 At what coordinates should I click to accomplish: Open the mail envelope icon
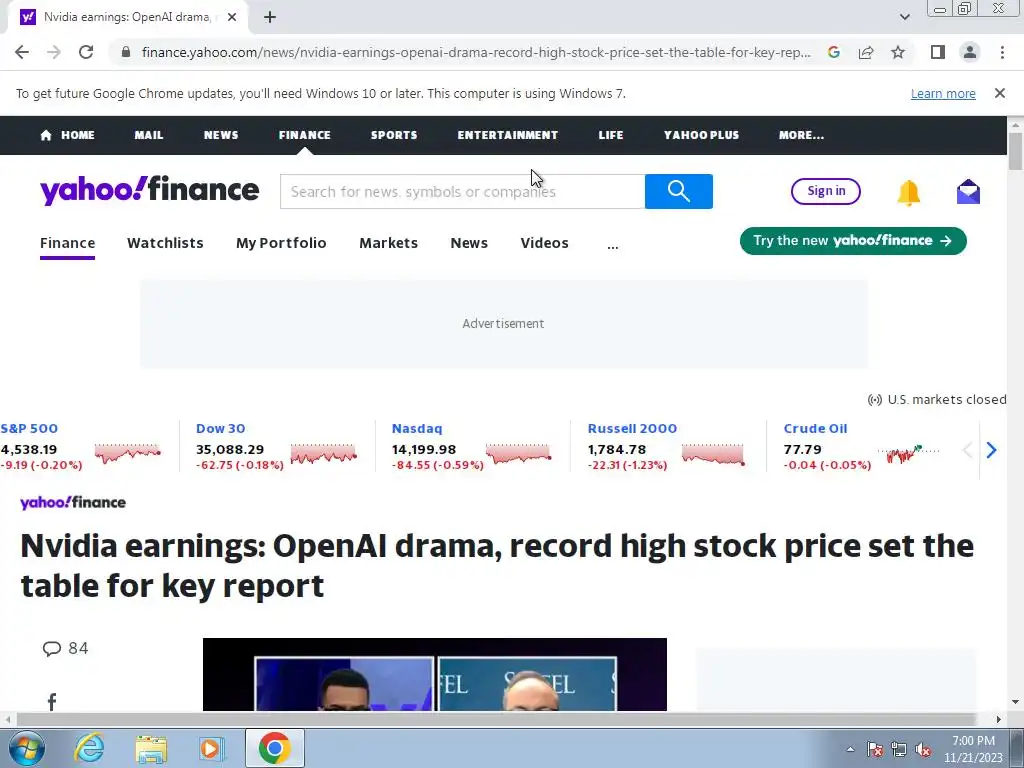[968, 192]
